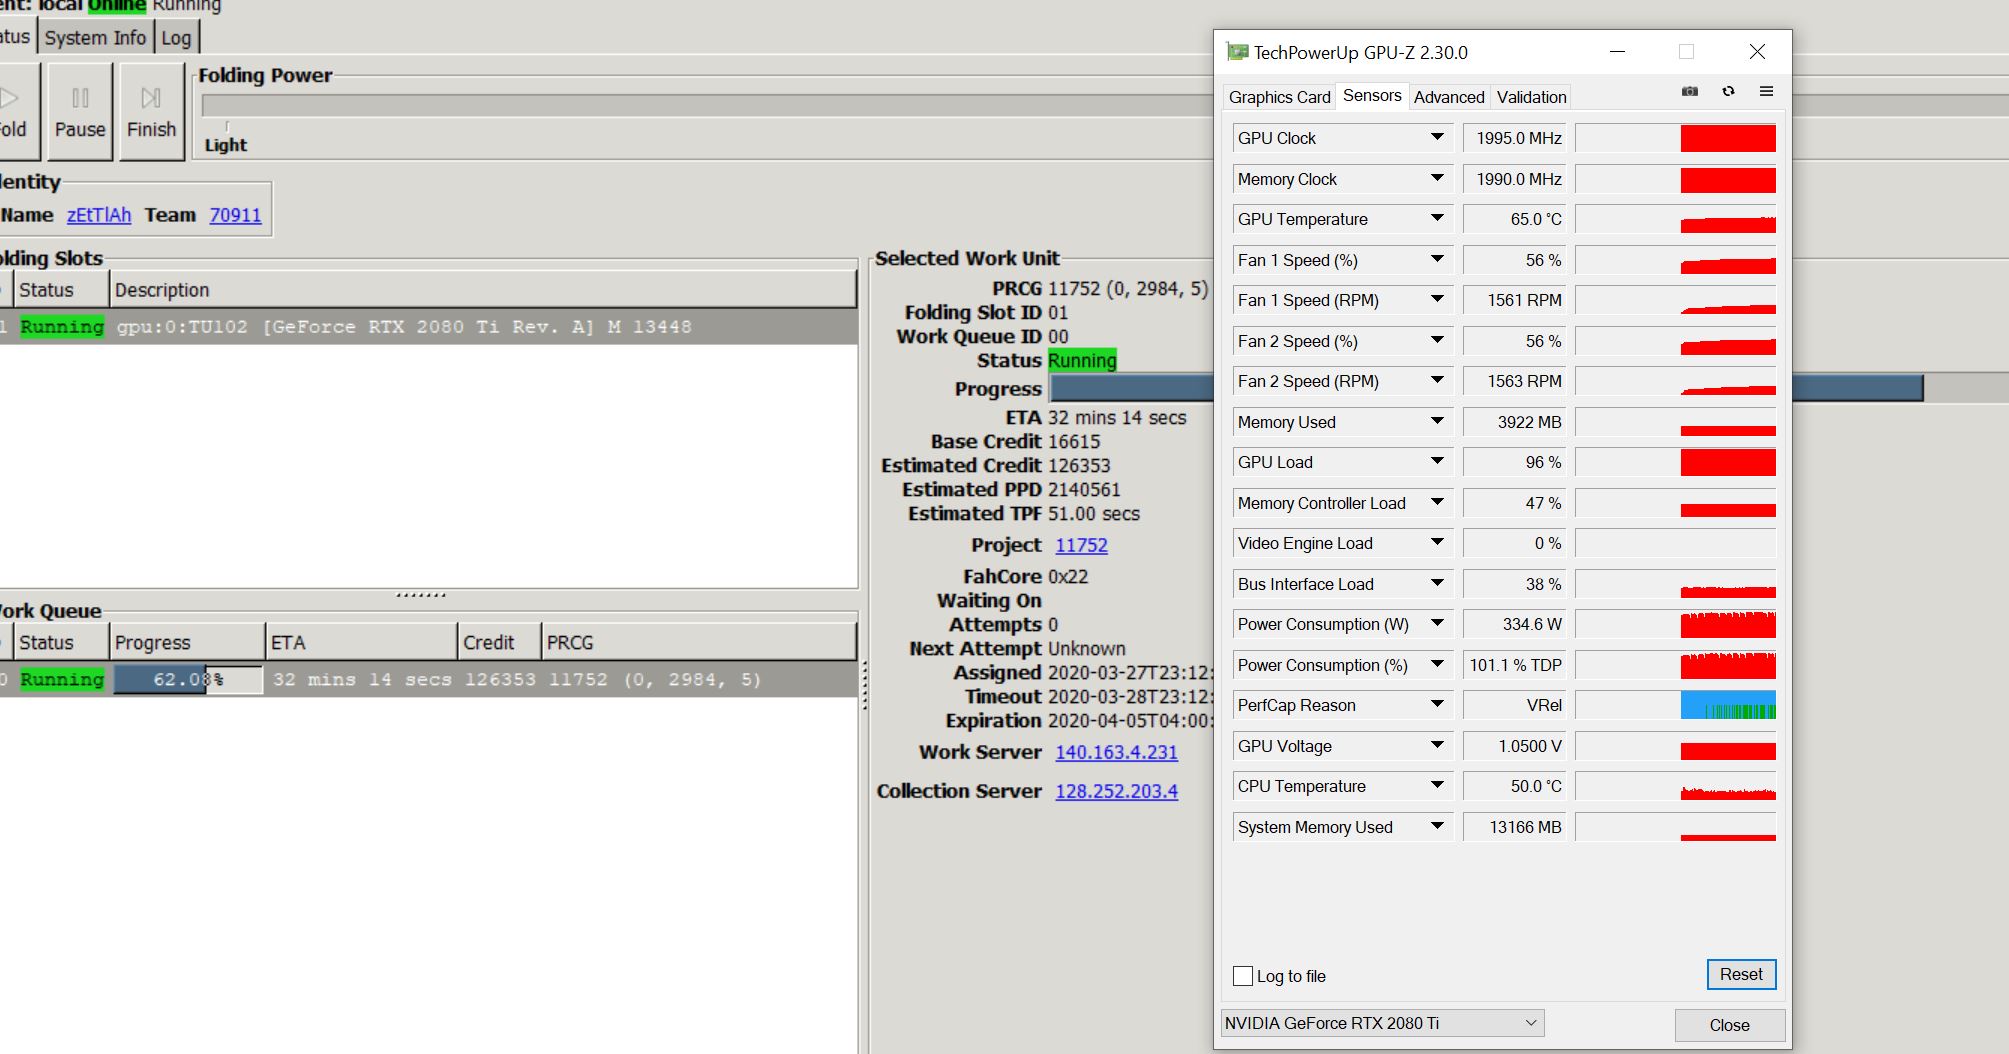Viewport: 2009px width, 1054px height.
Task: Open the Power Consumption (%) dropdown
Action: coord(1437,664)
